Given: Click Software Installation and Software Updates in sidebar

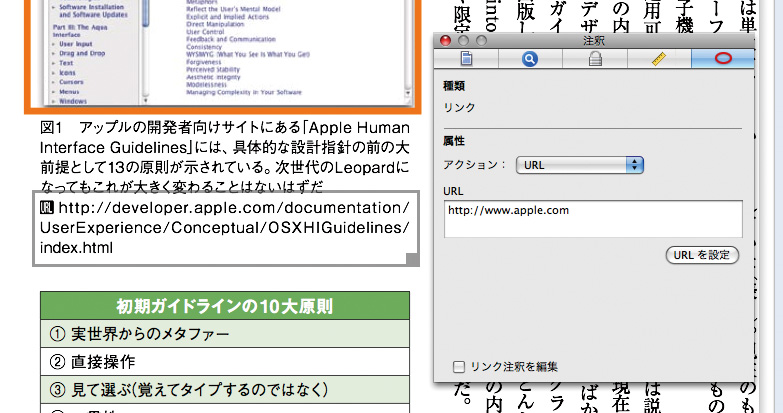Looking at the screenshot, I should click(93, 11).
